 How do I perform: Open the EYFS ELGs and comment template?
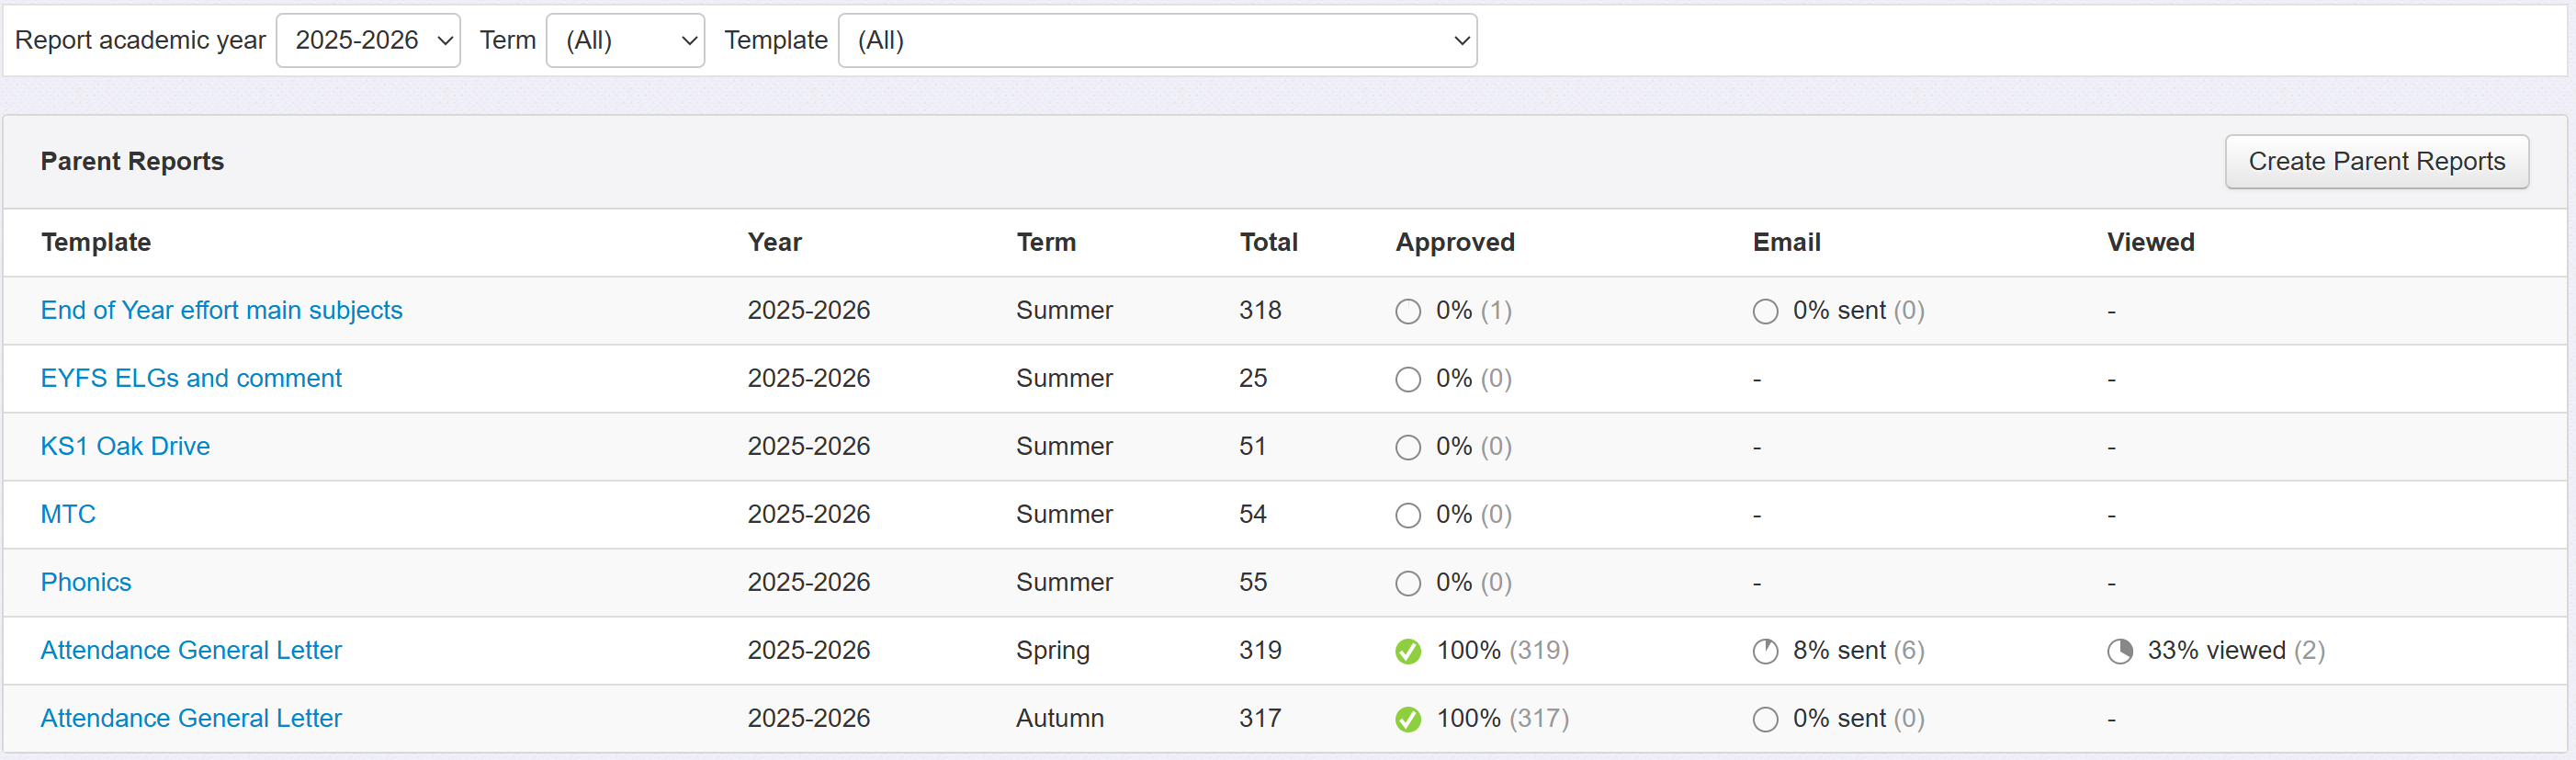coord(191,379)
